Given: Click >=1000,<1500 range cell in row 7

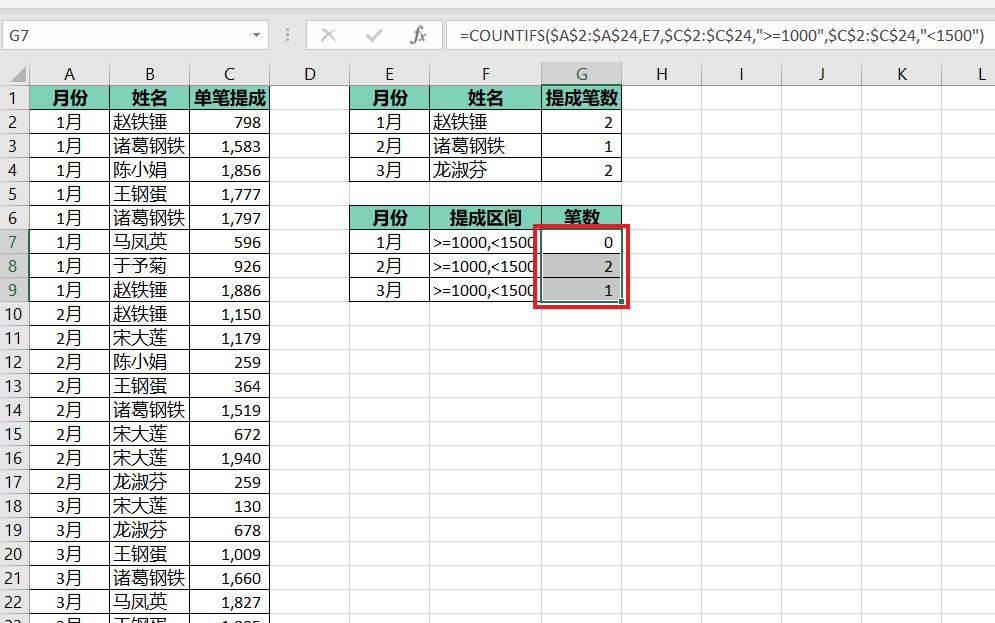Looking at the screenshot, I should click(x=485, y=242).
